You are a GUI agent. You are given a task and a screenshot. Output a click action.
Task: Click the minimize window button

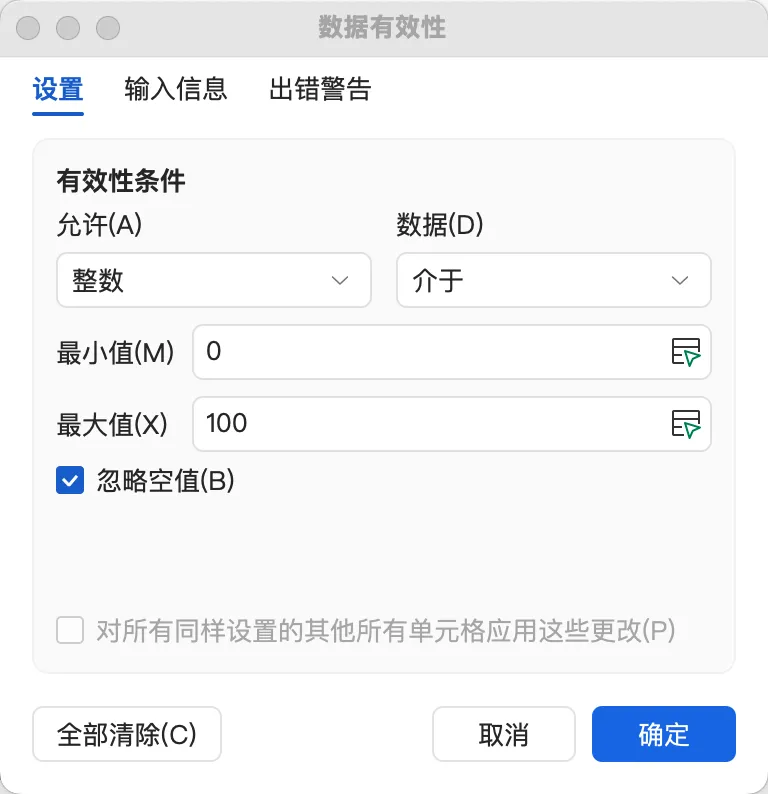(68, 27)
